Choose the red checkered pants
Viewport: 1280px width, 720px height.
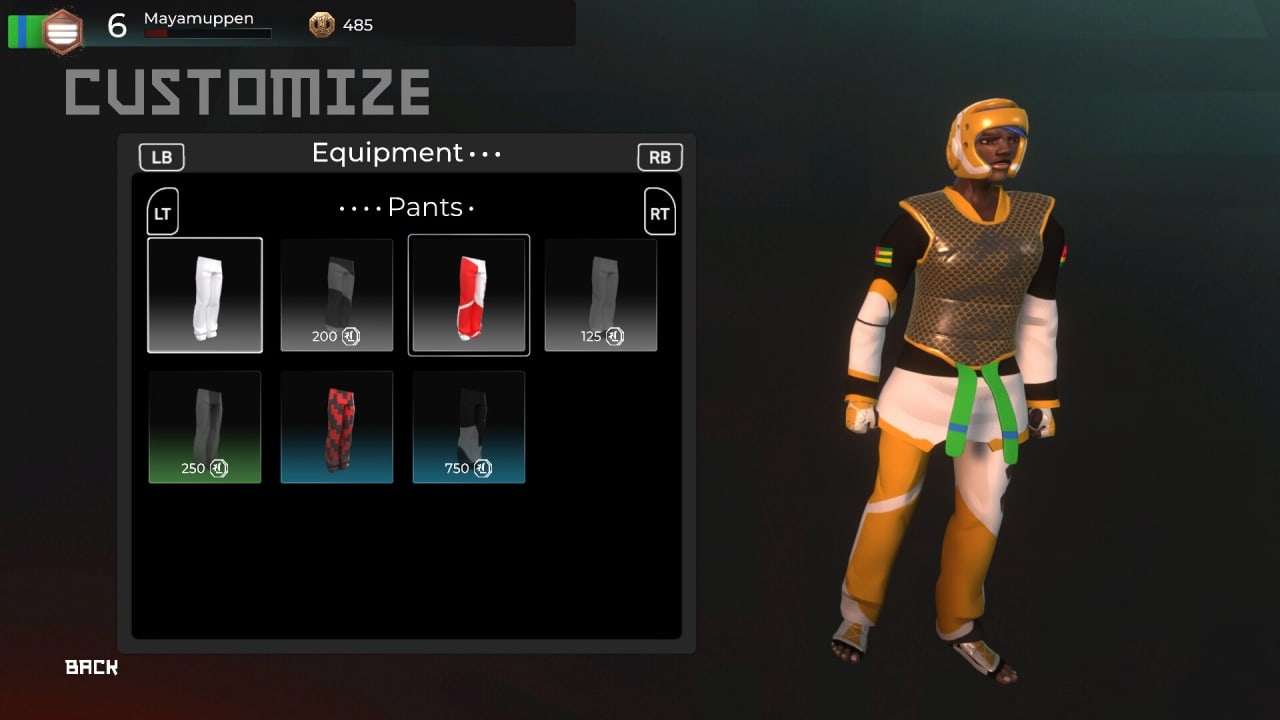tap(337, 427)
